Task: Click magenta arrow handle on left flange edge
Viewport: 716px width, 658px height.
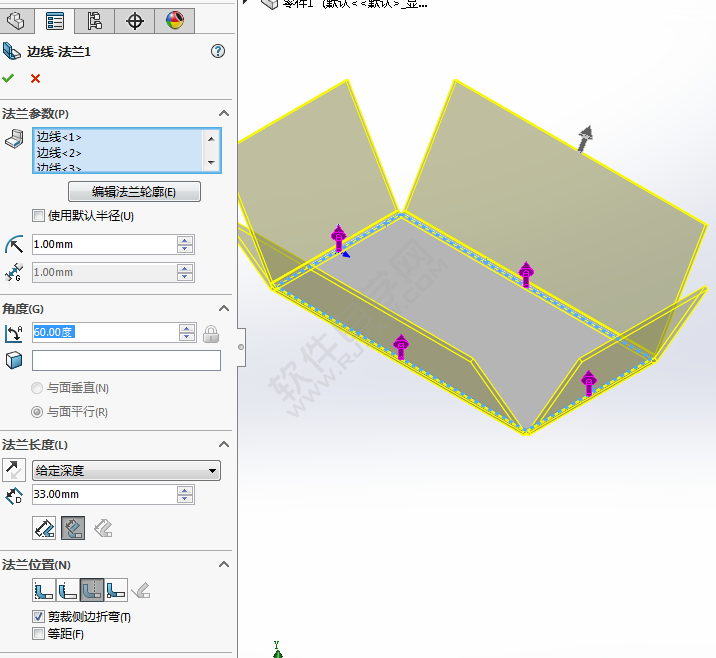Action: tap(338, 237)
